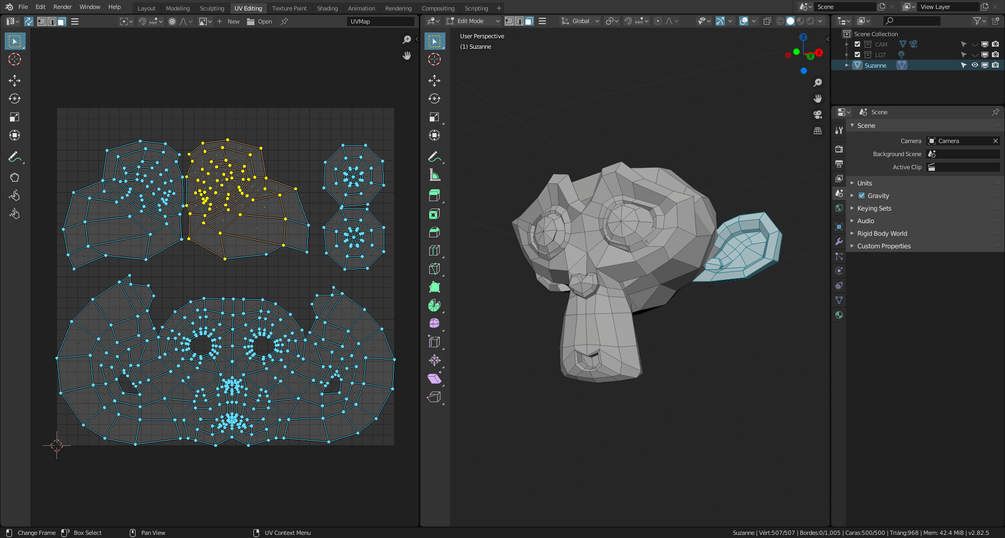Switch to the Shading workspace tab
1005x538 pixels.
(x=327, y=8)
